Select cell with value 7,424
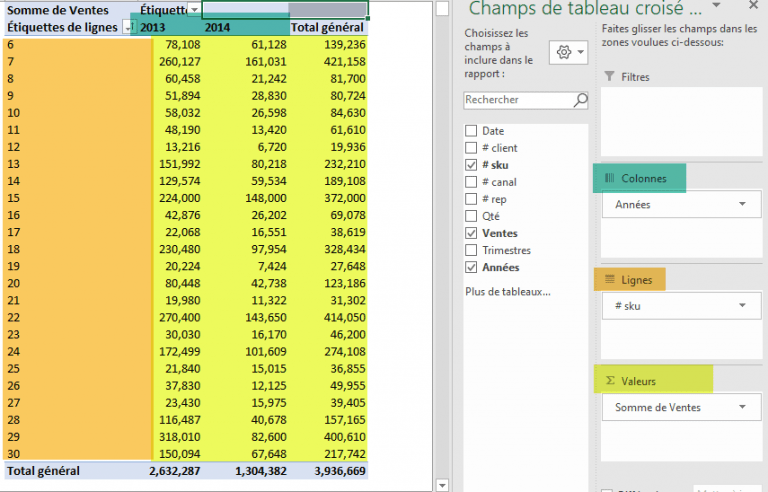This screenshot has height=492, width=768. [245, 267]
